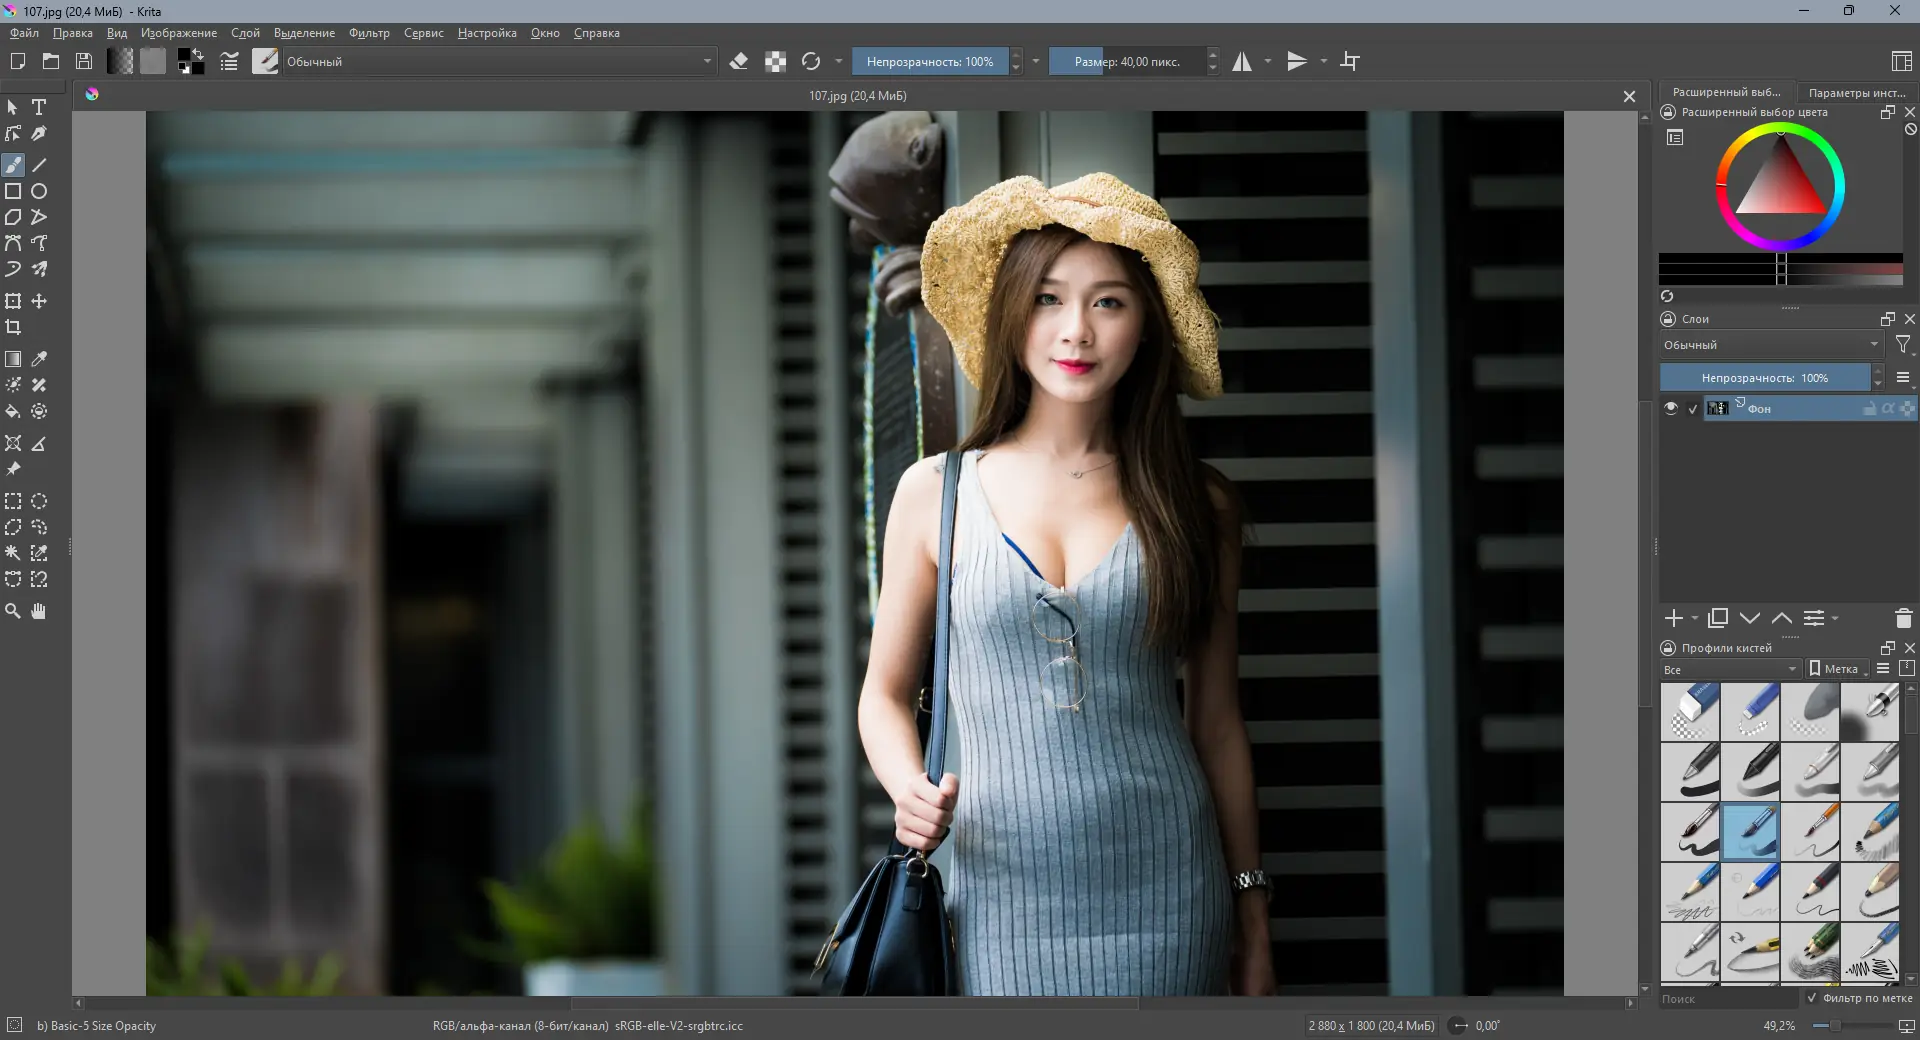Click the eraser mode icon in toolbar
The width and height of the screenshot is (1920, 1040).
click(x=739, y=61)
